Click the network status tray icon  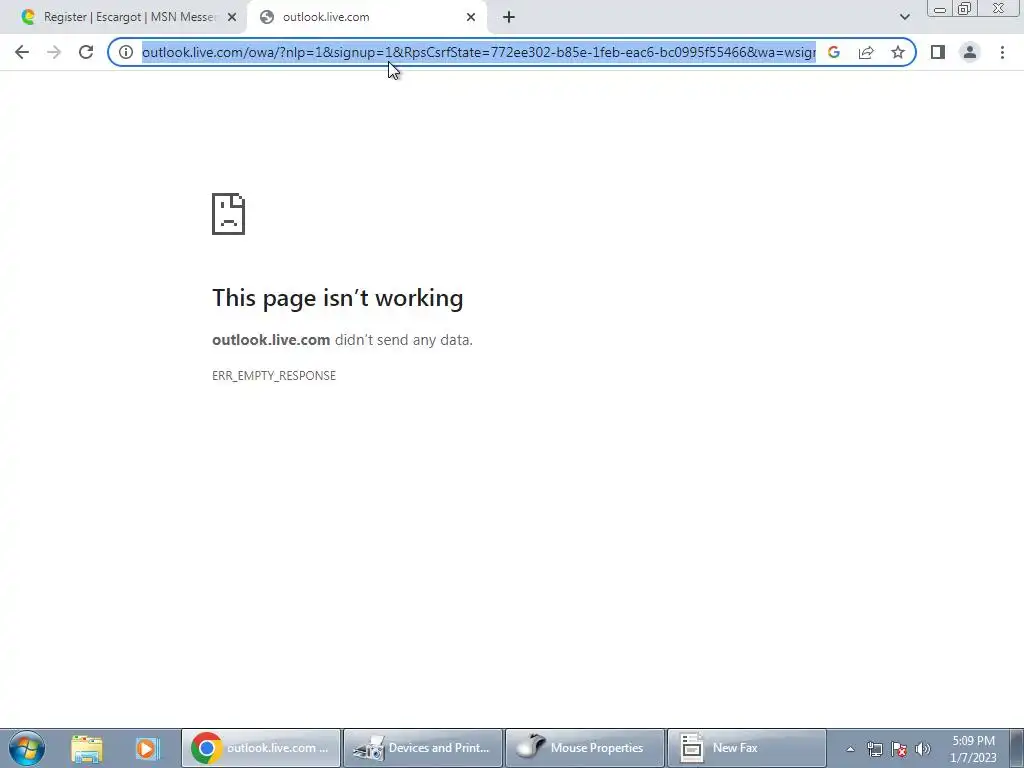click(874, 749)
